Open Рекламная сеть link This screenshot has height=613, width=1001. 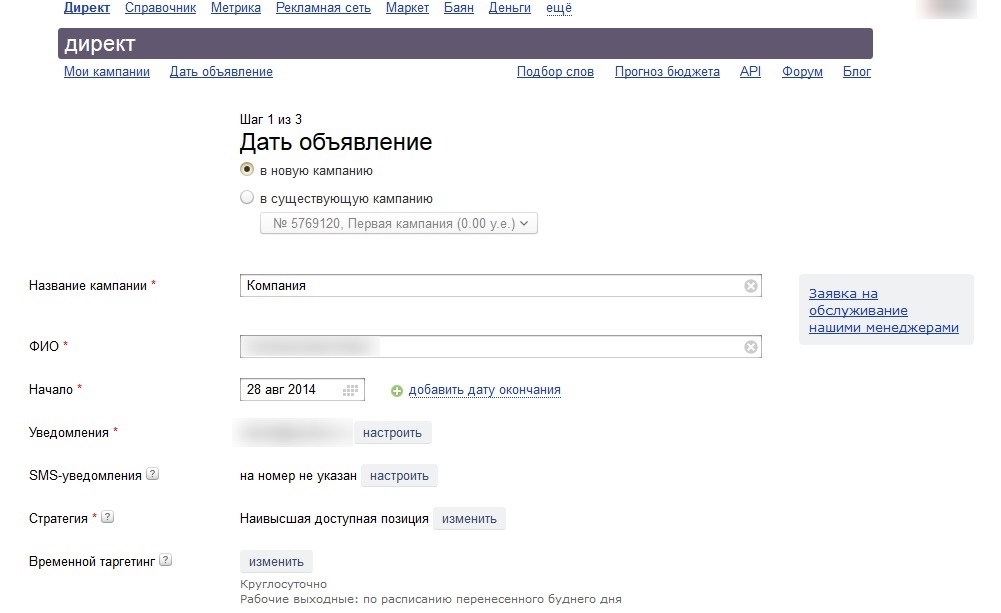(323, 8)
